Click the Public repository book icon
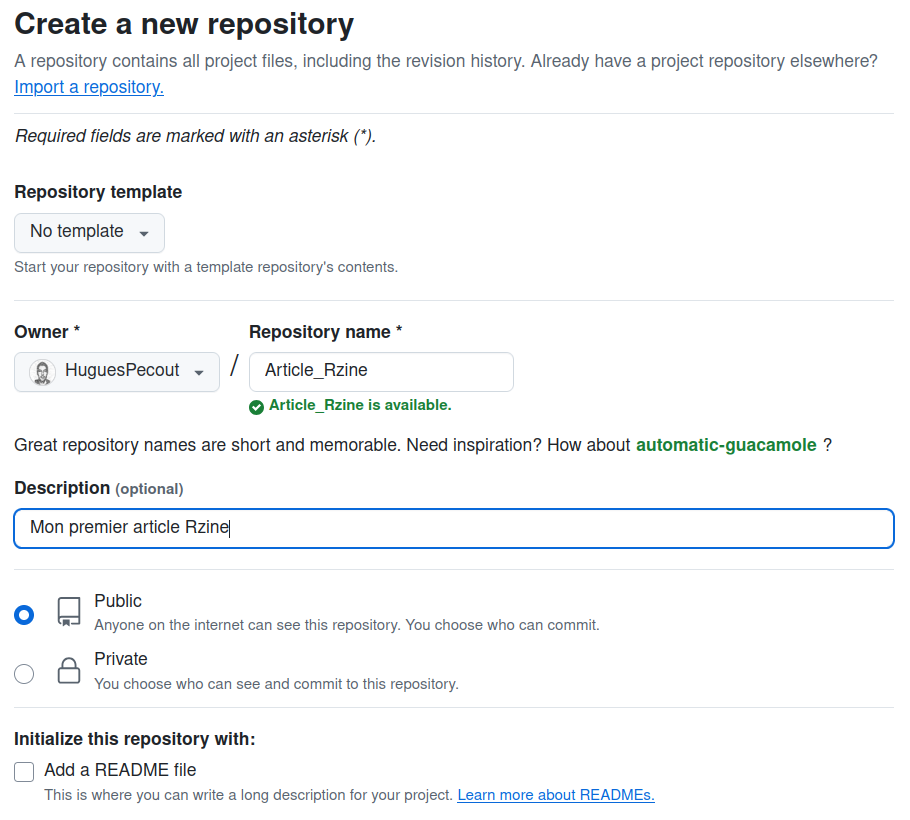The height and width of the screenshot is (820, 910). [69, 612]
